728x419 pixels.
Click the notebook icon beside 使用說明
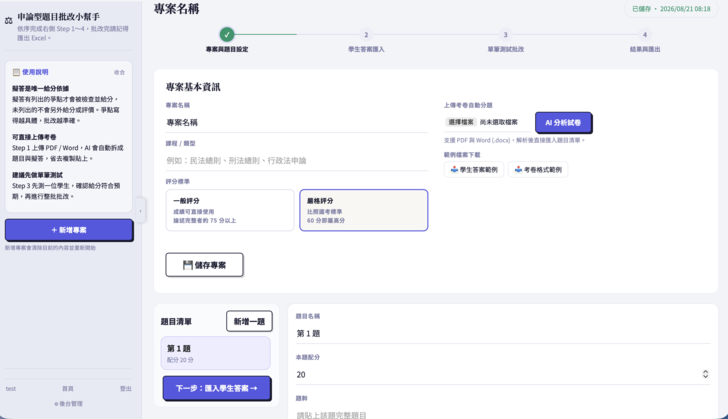click(16, 72)
